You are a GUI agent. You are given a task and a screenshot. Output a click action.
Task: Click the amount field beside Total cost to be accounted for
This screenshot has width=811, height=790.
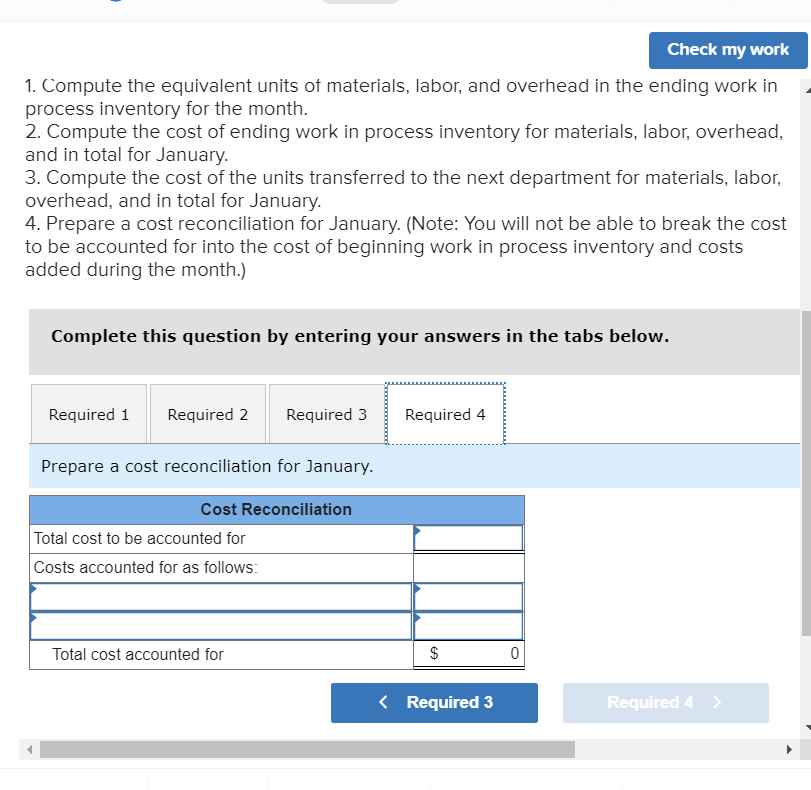470,538
